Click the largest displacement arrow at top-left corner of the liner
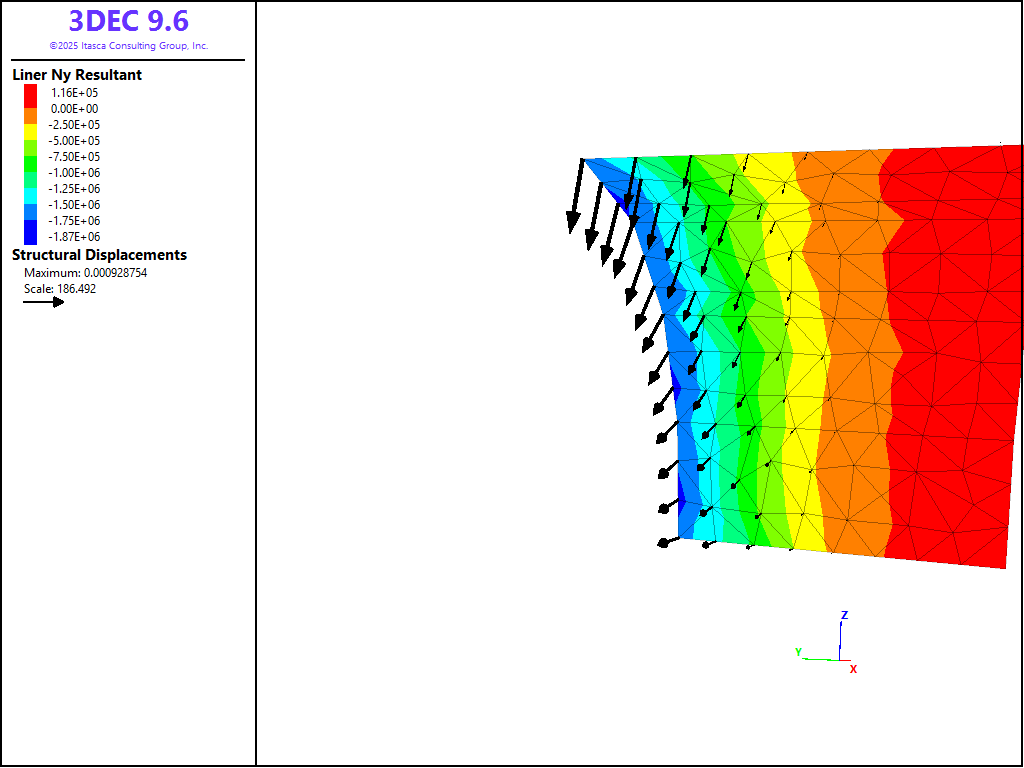This screenshot has height=768, width=1024. (576, 198)
